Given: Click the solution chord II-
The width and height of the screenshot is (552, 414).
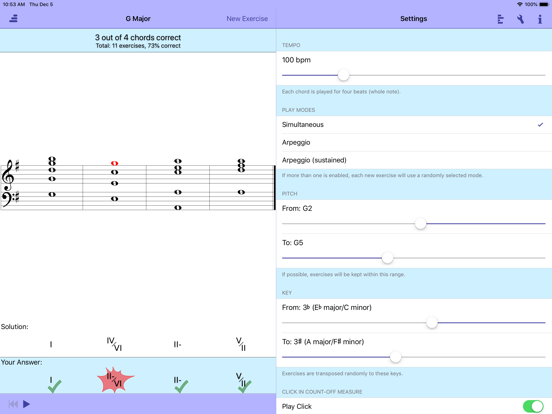Looking at the screenshot, I should coord(177,344).
